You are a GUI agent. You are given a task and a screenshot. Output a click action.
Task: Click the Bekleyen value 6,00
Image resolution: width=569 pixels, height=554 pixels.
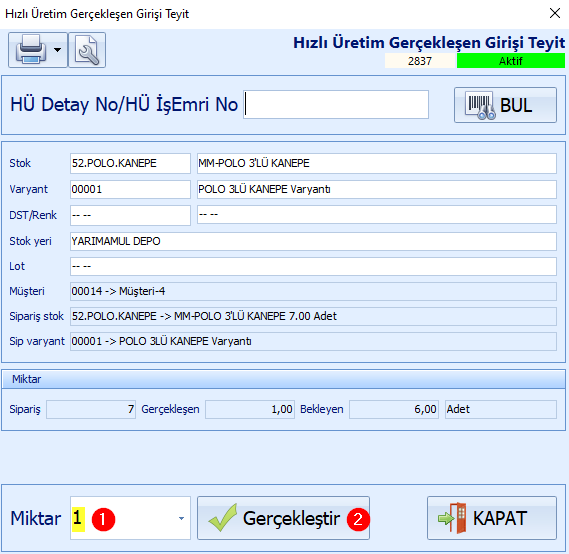coord(394,410)
